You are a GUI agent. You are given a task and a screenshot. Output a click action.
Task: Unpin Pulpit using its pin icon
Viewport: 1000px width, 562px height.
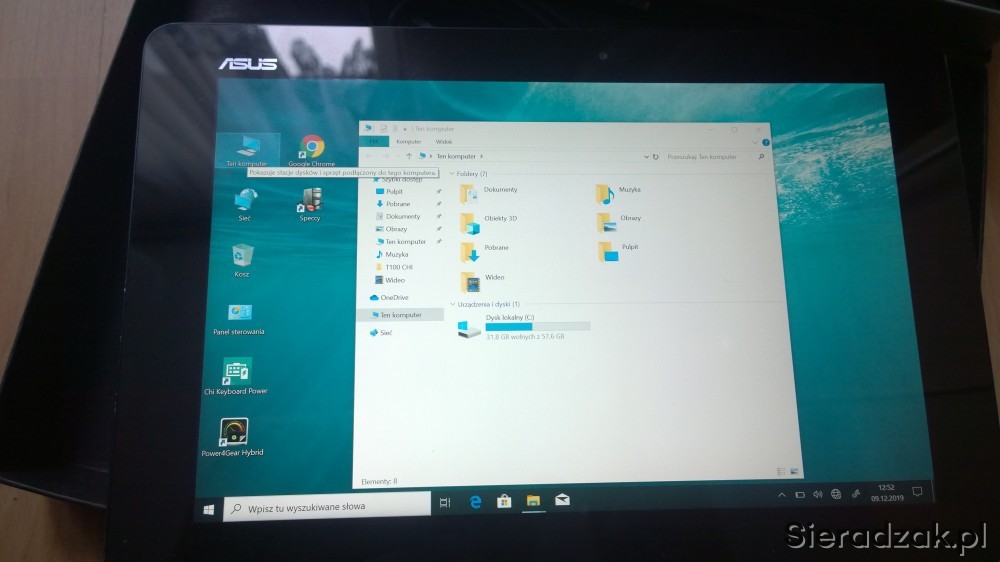click(x=439, y=191)
